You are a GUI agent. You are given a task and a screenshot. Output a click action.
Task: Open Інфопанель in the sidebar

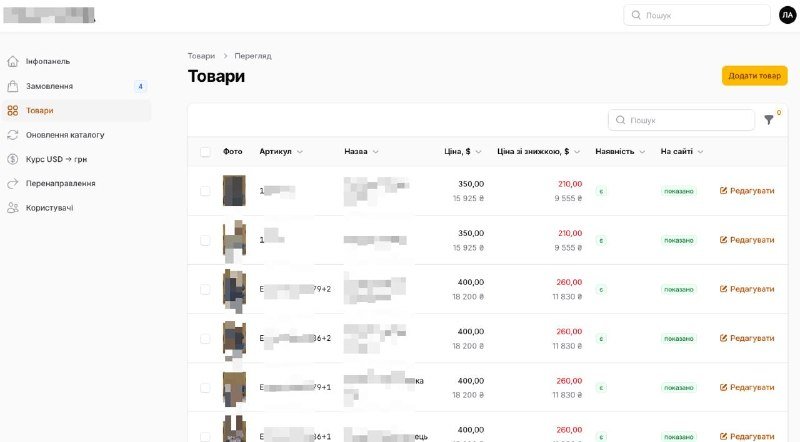point(77,61)
